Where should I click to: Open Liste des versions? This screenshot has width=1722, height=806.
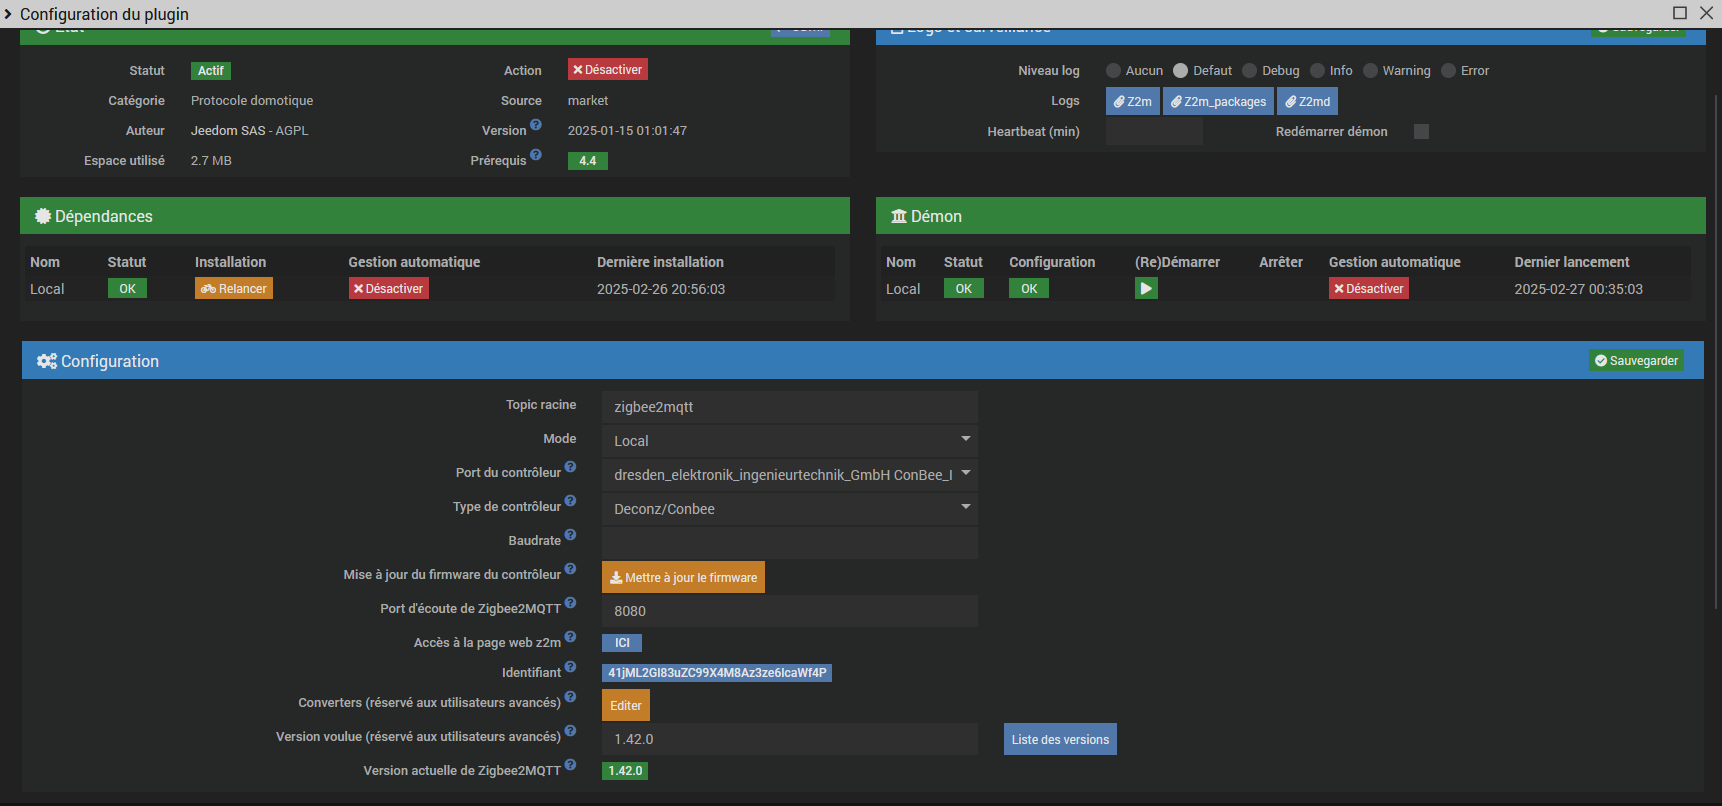[x=1060, y=740]
